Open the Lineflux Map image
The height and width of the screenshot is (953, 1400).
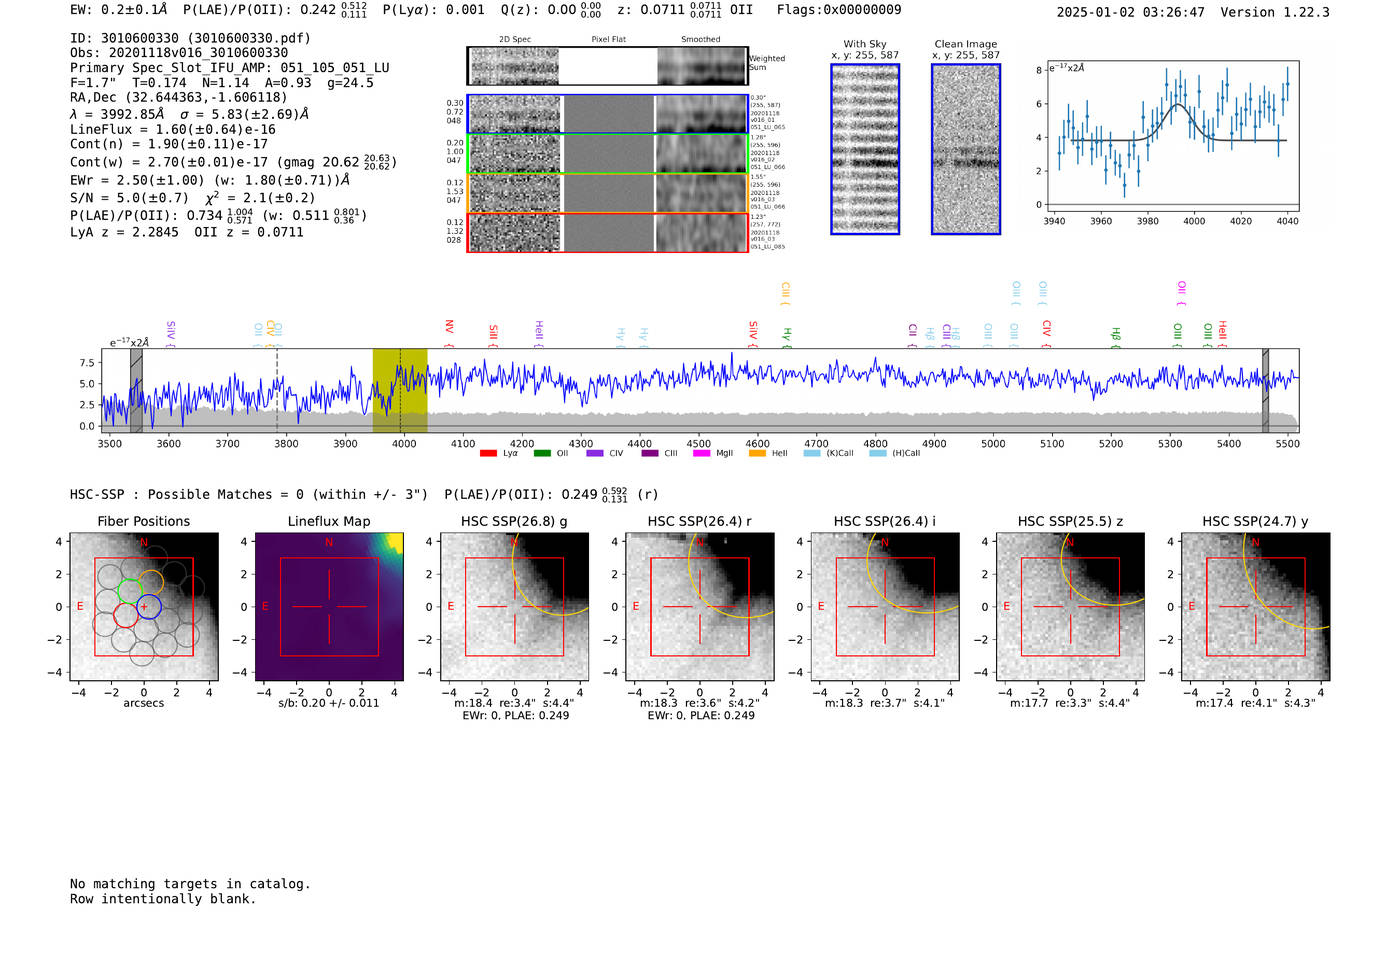point(329,607)
